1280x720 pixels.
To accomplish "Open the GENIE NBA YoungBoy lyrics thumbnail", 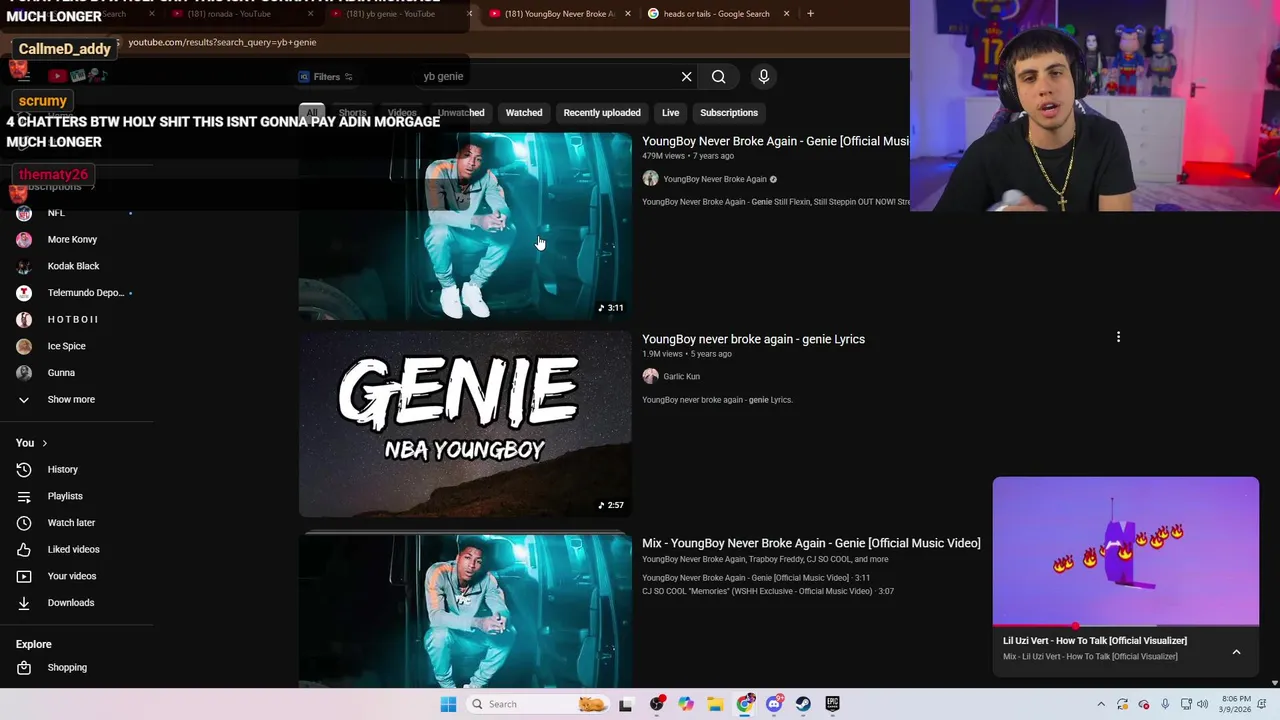I will (x=465, y=424).
